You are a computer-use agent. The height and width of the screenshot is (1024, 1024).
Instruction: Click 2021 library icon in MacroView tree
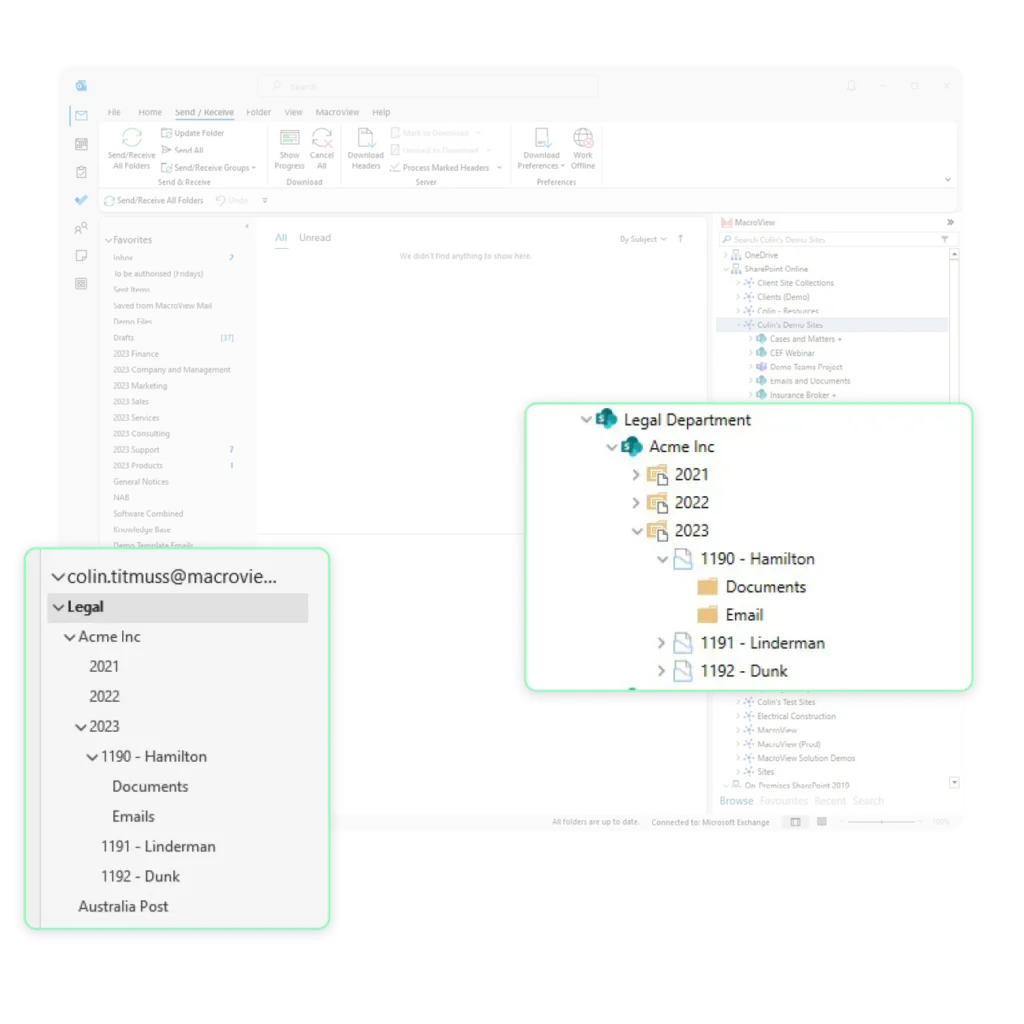[x=658, y=475]
